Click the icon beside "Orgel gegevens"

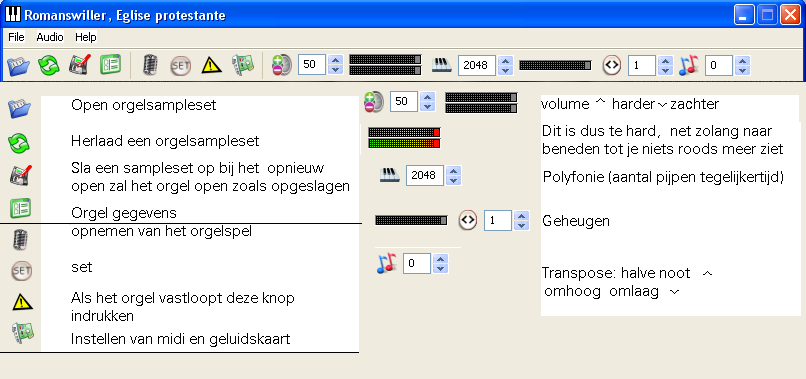21,208
